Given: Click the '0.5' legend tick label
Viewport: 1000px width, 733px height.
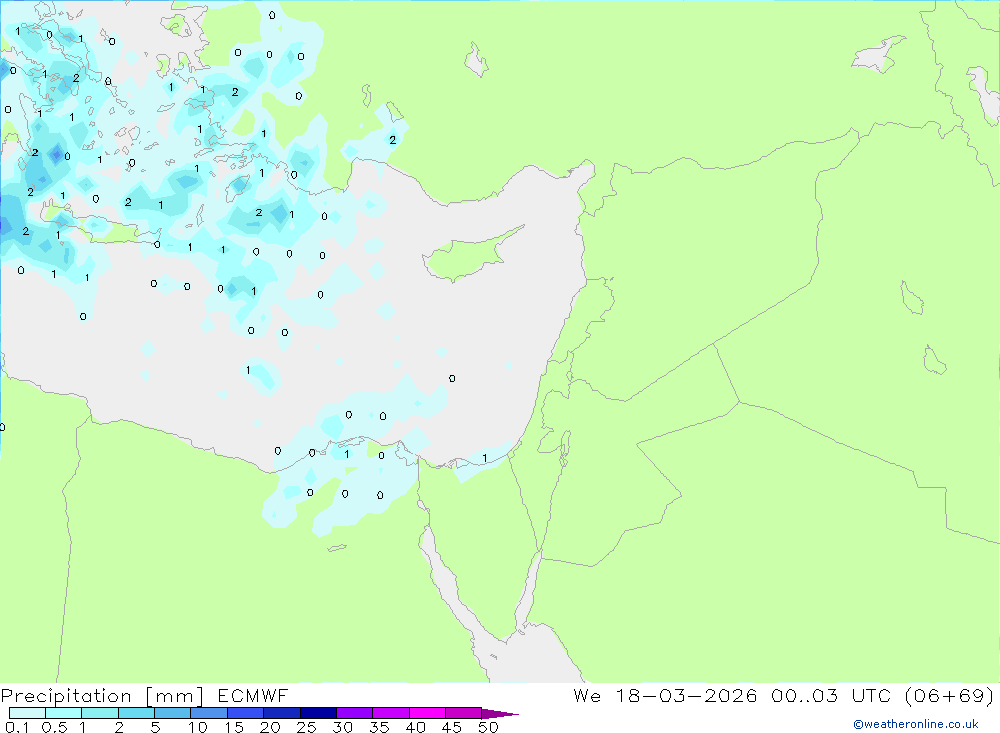Looking at the screenshot, I should (x=54, y=727).
